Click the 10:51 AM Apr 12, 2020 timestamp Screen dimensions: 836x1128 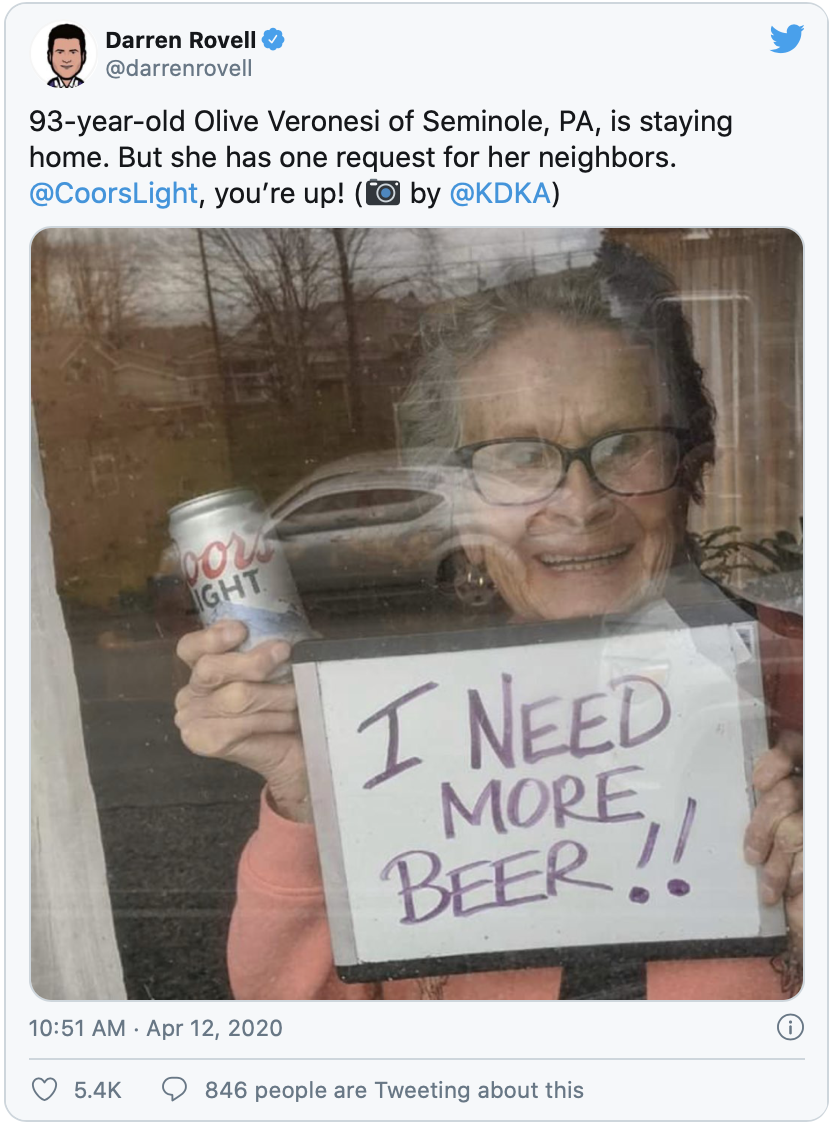(x=155, y=1027)
